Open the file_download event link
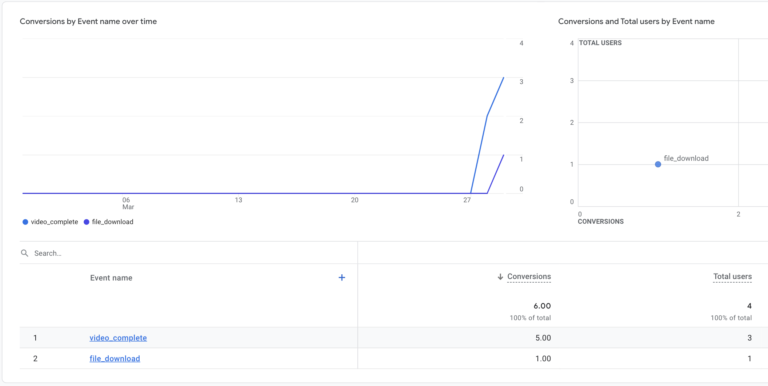768x386 pixels. click(115, 359)
